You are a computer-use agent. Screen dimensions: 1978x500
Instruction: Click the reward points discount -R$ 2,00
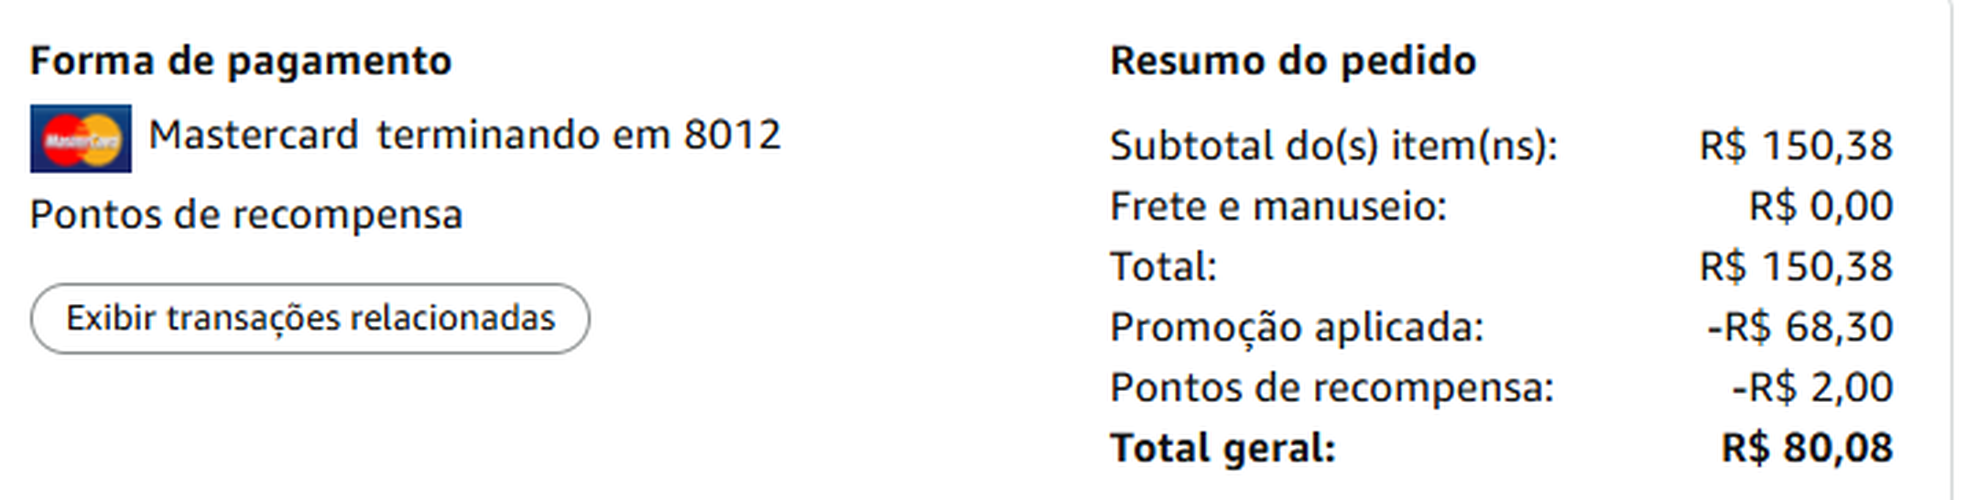tap(1812, 387)
